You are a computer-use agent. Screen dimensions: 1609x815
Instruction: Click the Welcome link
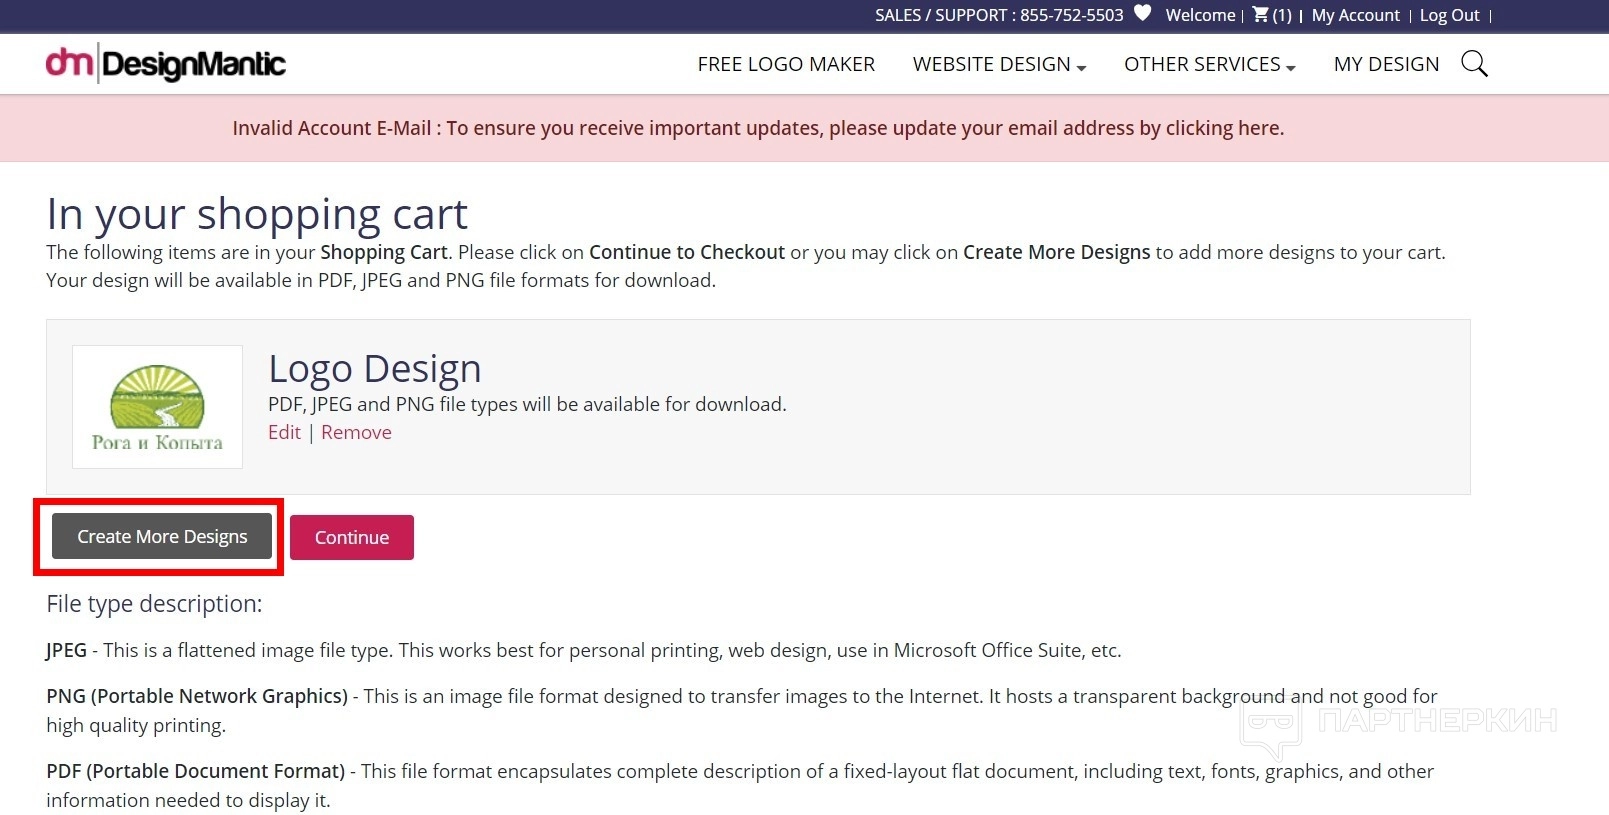pos(1200,15)
